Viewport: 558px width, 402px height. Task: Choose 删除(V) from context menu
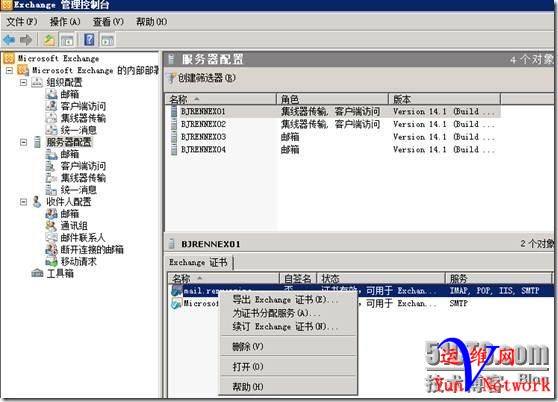click(x=288, y=347)
